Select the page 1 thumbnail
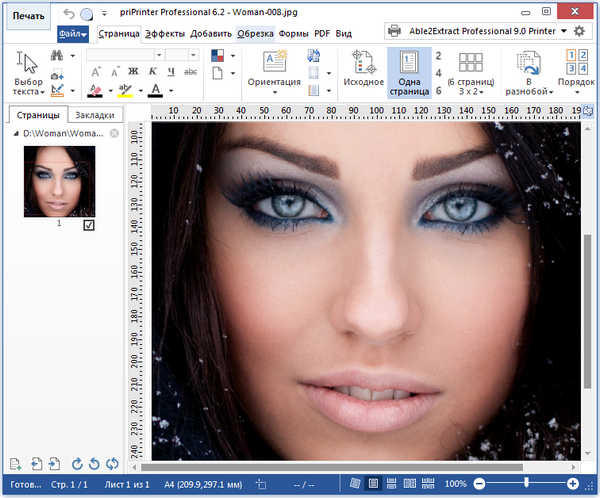600x498 pixels. (x=59, y=181)
